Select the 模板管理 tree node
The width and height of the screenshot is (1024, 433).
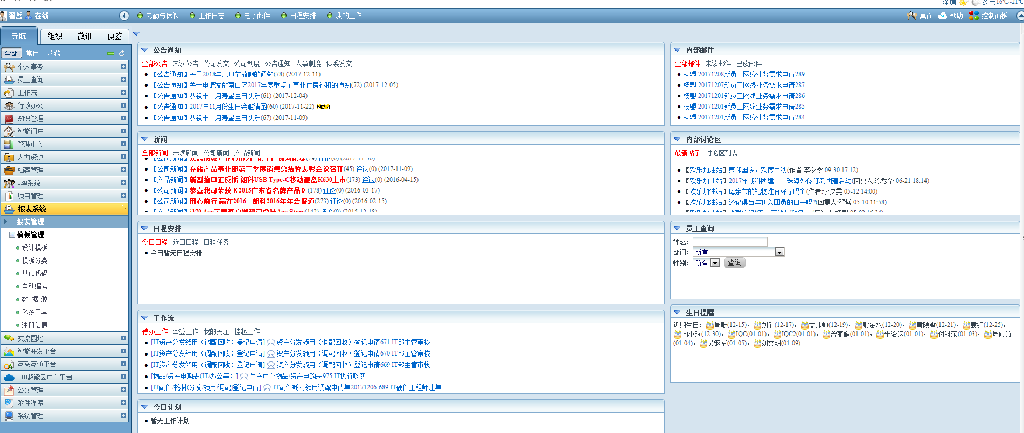[x=31, y=234]
